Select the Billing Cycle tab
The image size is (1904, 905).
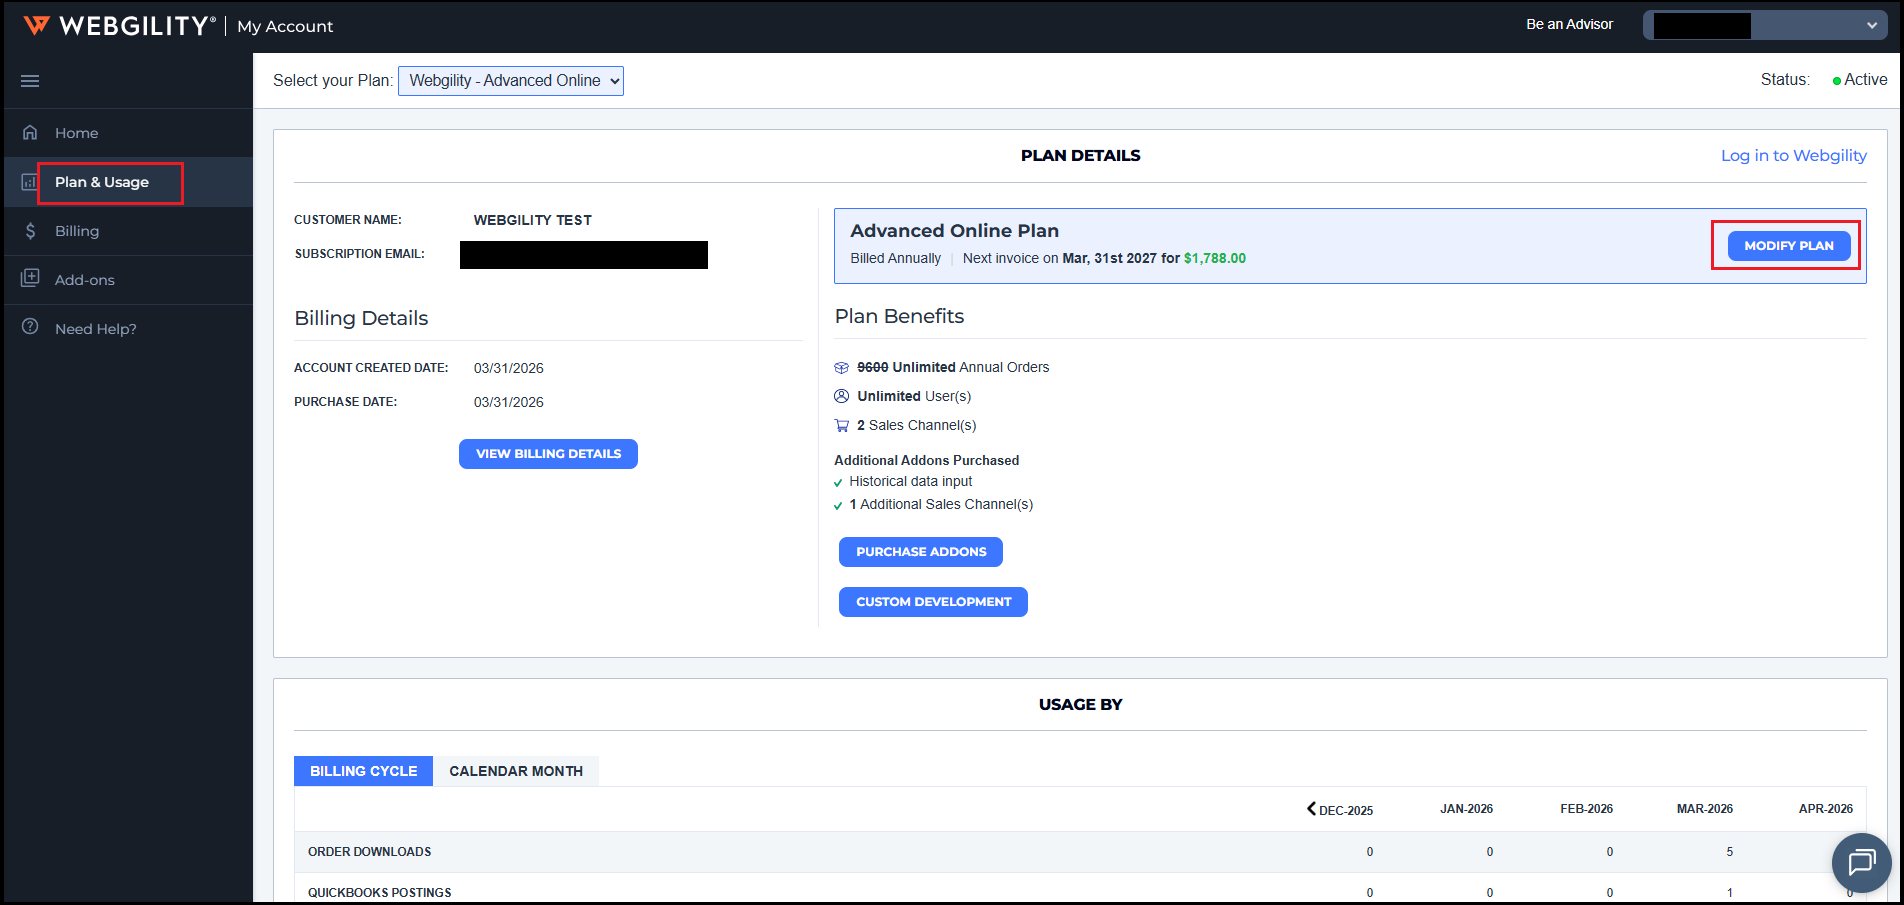point(363,771)
